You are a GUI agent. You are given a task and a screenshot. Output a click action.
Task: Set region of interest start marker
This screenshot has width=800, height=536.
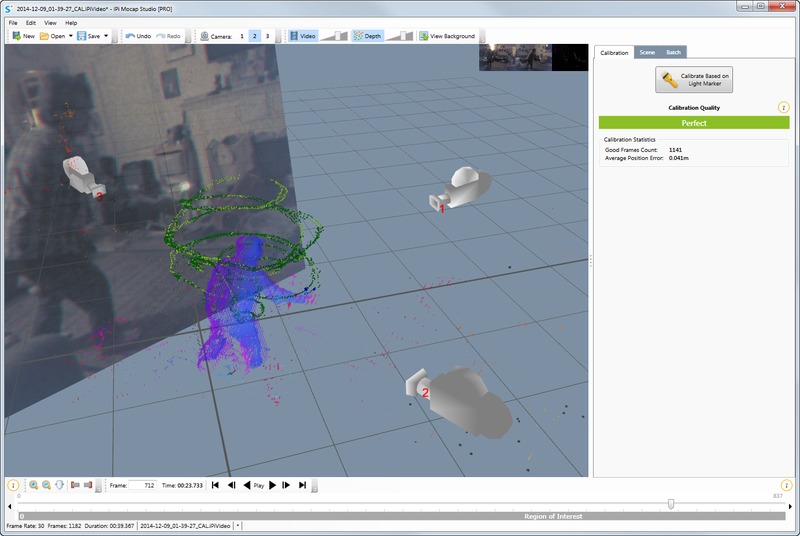pos(75,485)
